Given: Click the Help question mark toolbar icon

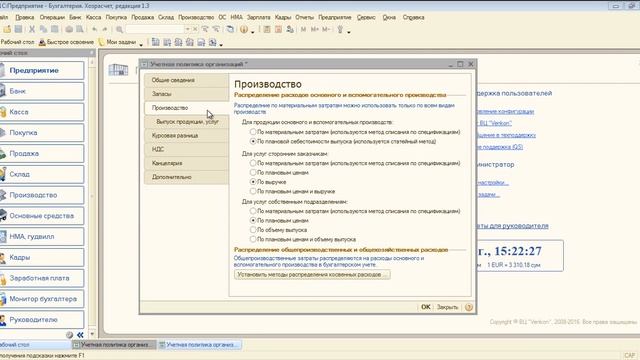Looking at the screenshot, I should (244, 29).
